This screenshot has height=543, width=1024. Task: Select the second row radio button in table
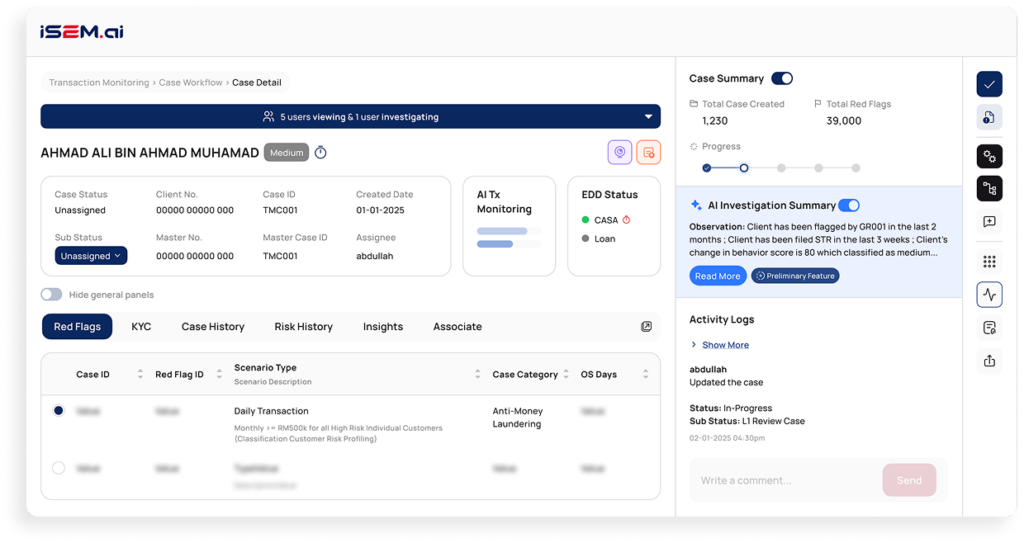(x=58, y=468)
